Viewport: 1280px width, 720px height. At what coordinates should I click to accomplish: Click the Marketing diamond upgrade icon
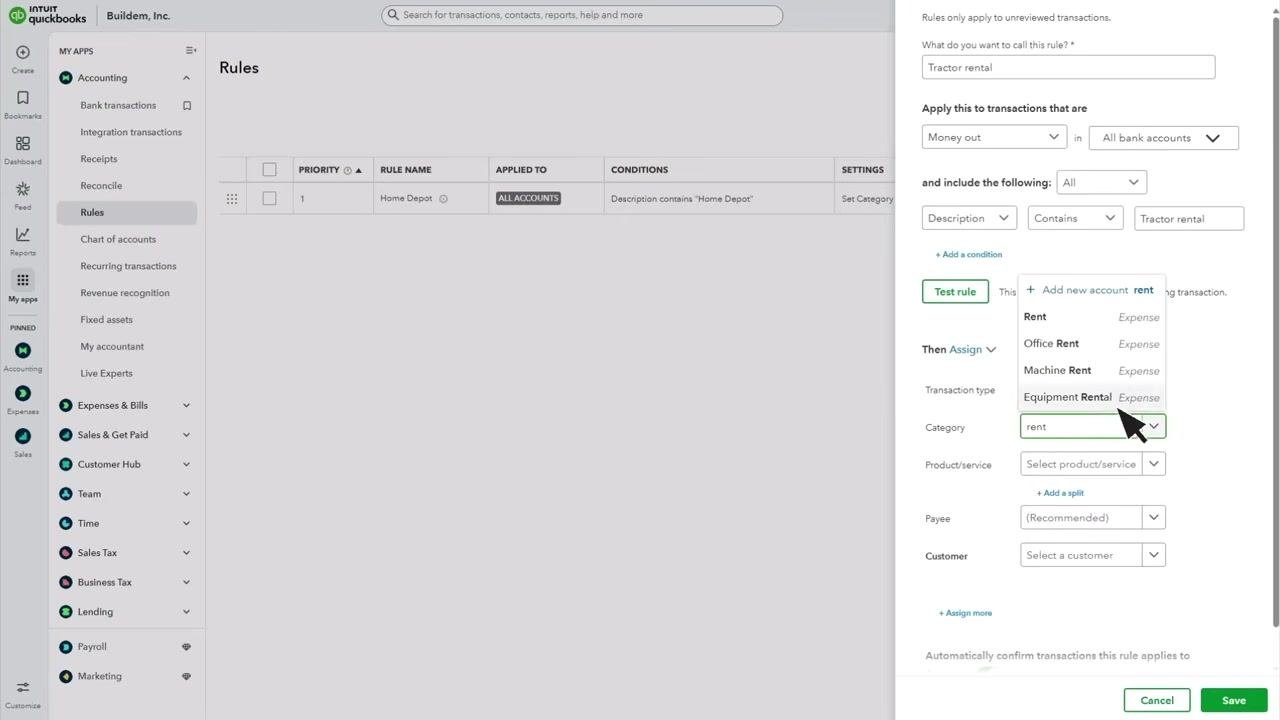(x=187, y=677)
